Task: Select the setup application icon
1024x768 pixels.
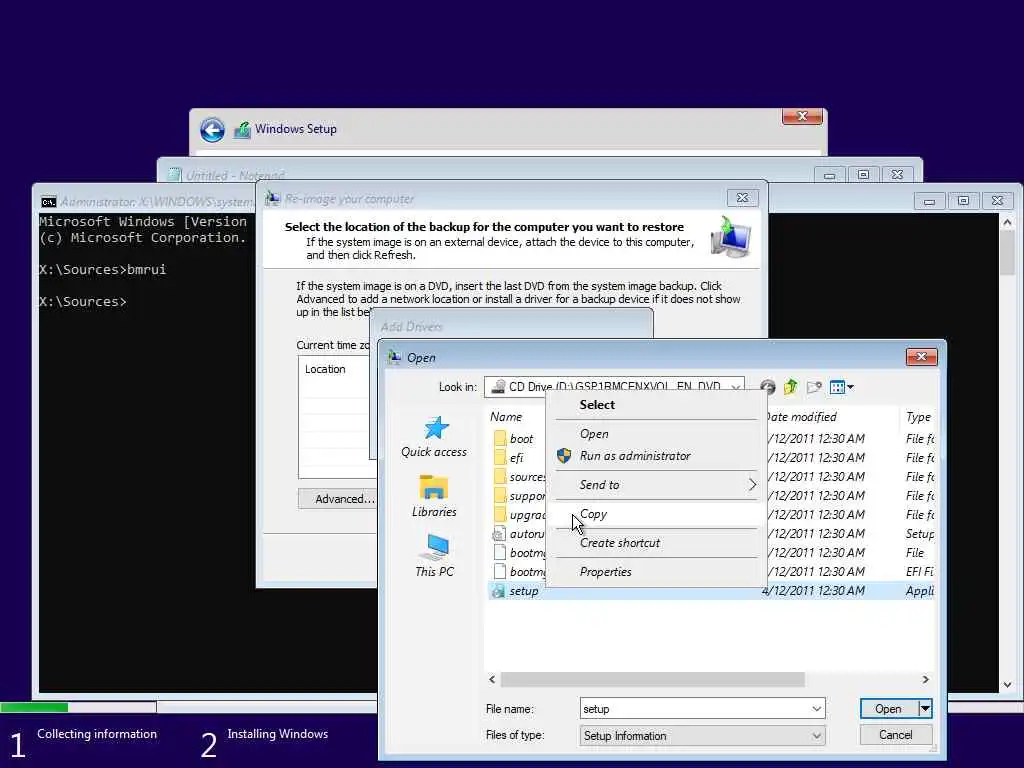Action: point(499,591)
